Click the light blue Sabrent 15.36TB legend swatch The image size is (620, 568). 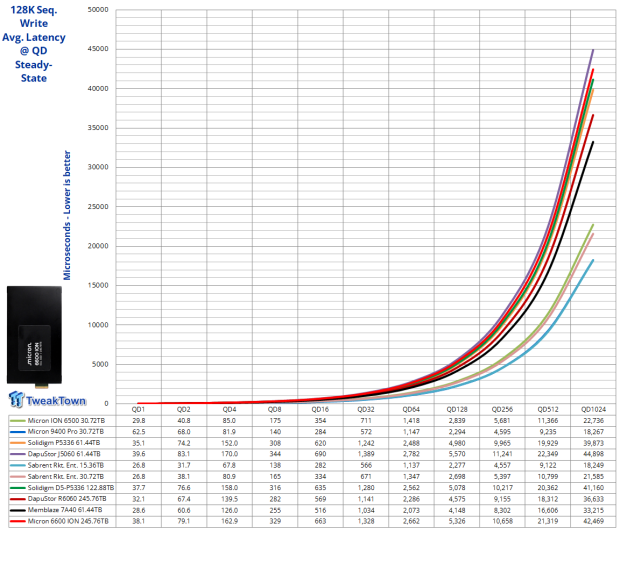point(18,466)
